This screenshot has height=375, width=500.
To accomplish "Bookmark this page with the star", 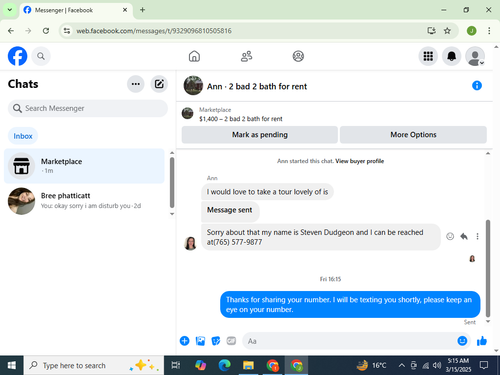I will point(447,31).
